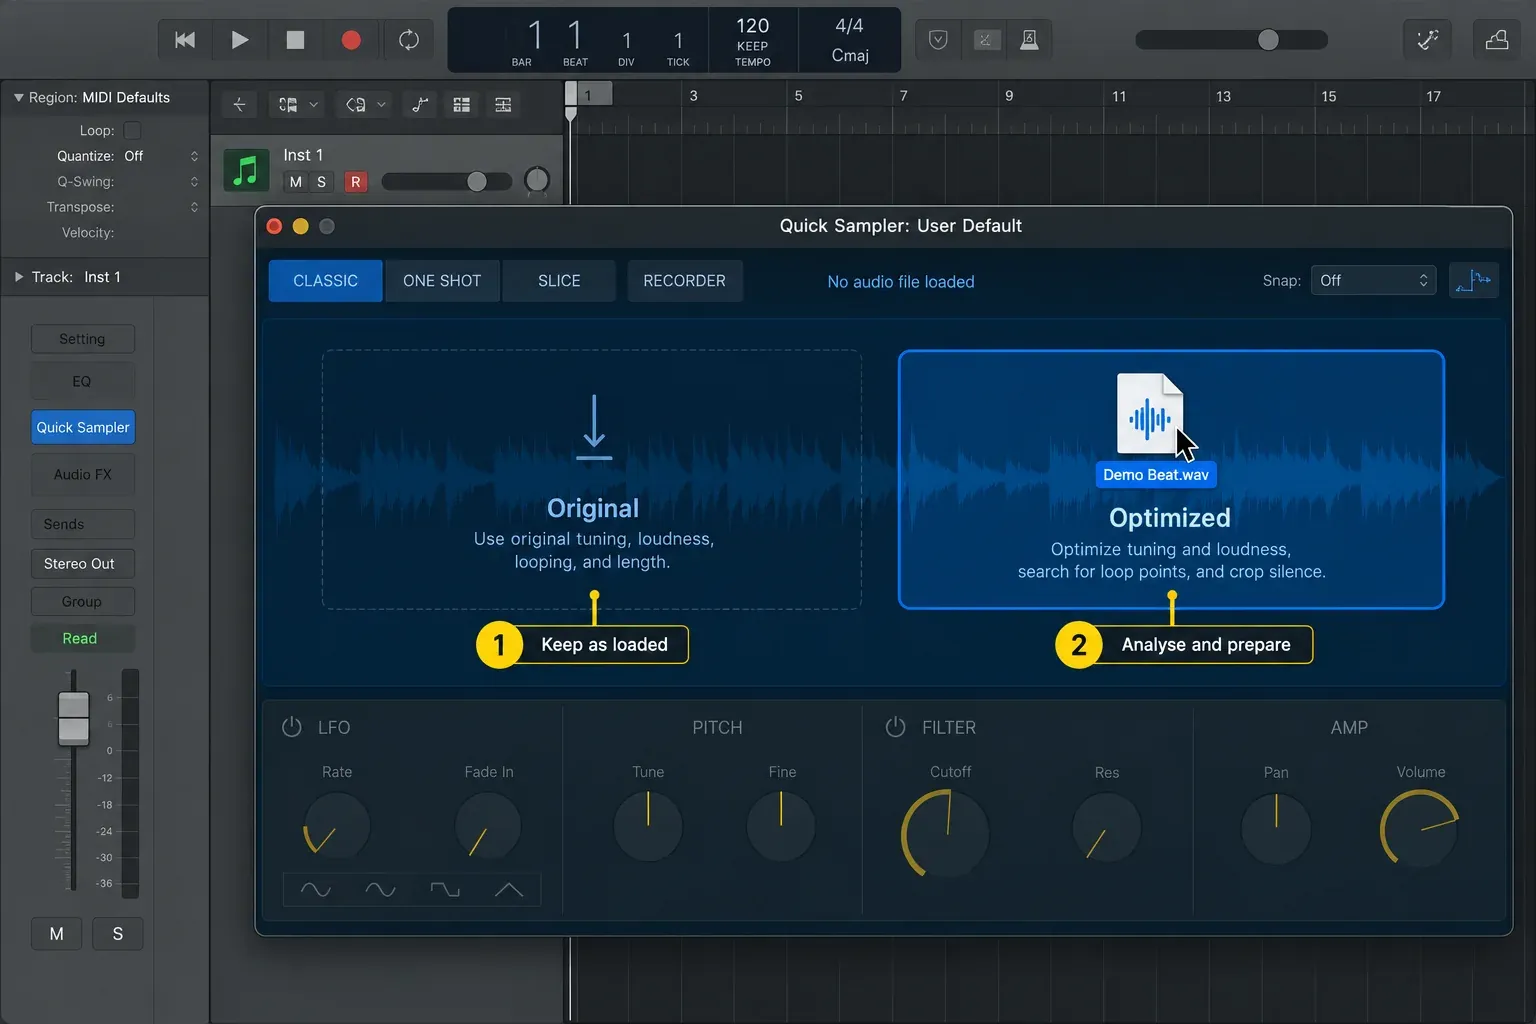Go to the beginning of the project
This screenshot has height=1024, width=1536.
coord(185,40)
